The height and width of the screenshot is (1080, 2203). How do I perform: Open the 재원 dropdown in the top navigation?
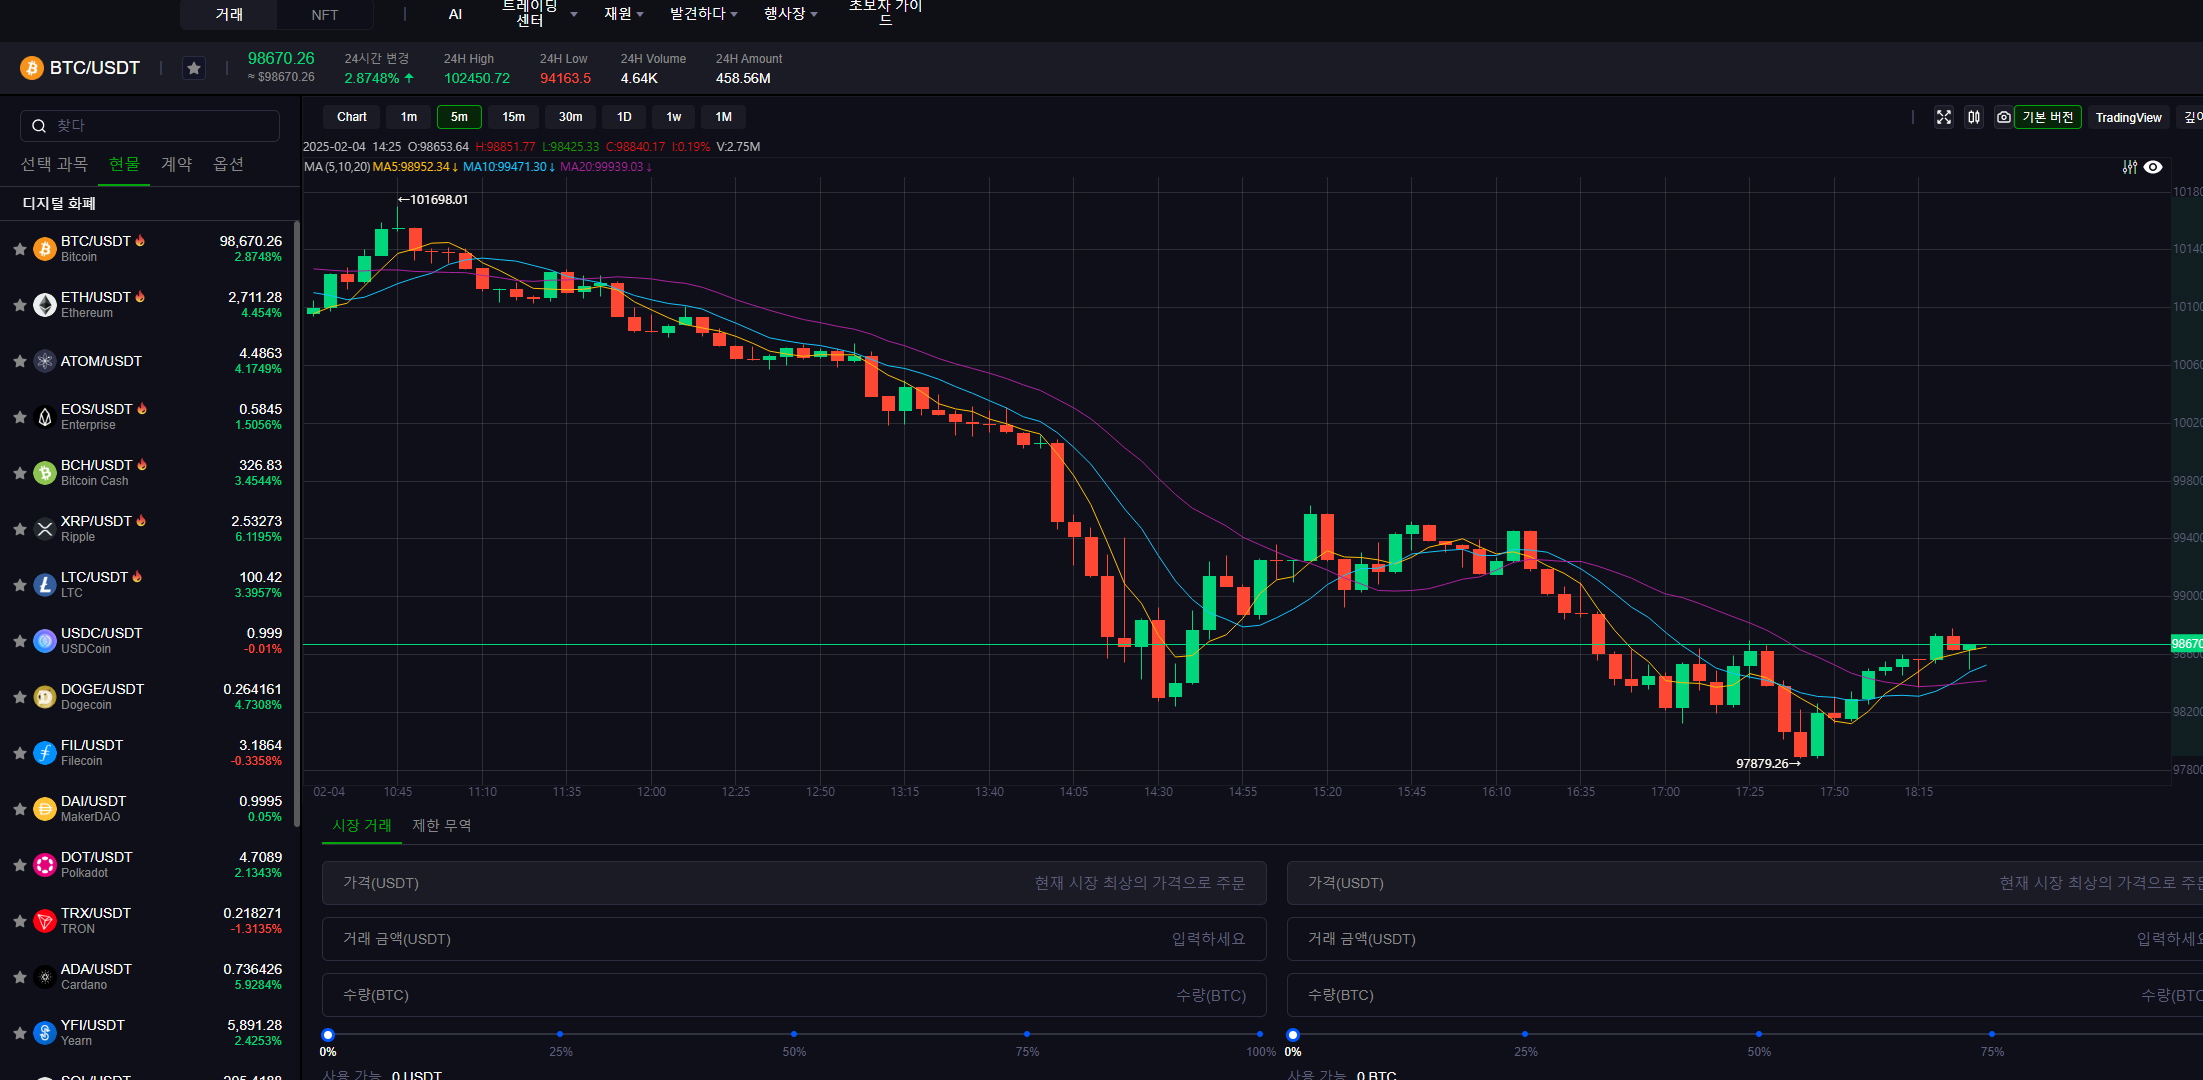[623, 14]
